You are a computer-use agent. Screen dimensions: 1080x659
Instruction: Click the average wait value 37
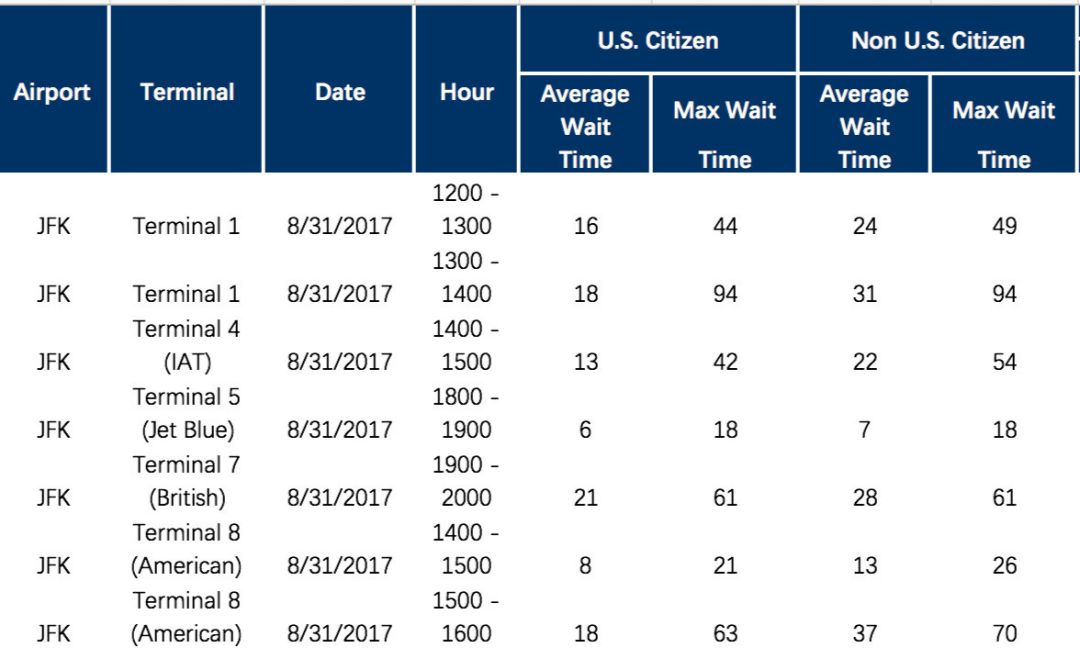pyautogui.click(x=864, y=634)
